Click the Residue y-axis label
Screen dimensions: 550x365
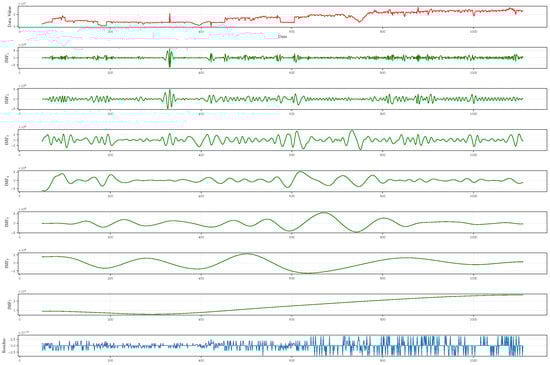(x=4, y=345)
